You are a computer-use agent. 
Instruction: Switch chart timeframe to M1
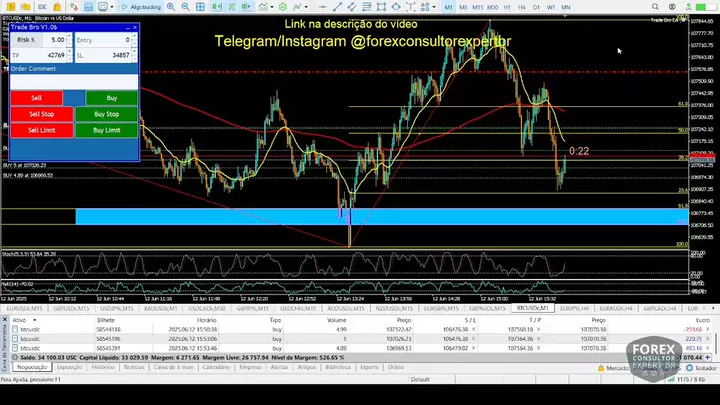[448, 7]
